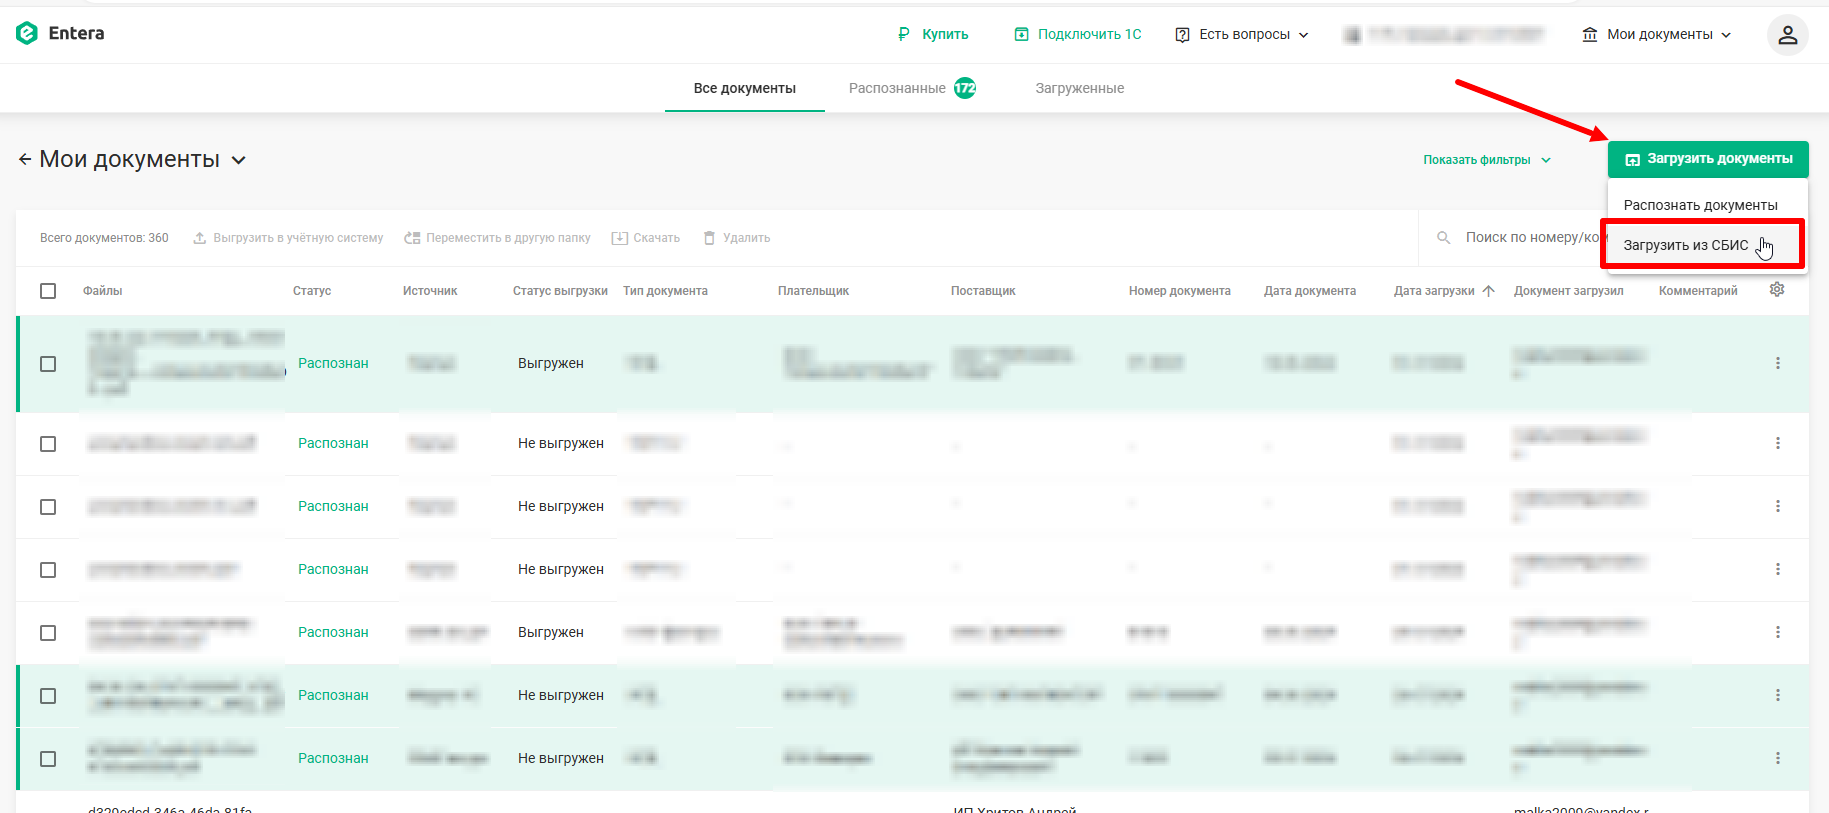Click the search magnifier icon
The image size is (1829, 813).
coord(1443,238)
